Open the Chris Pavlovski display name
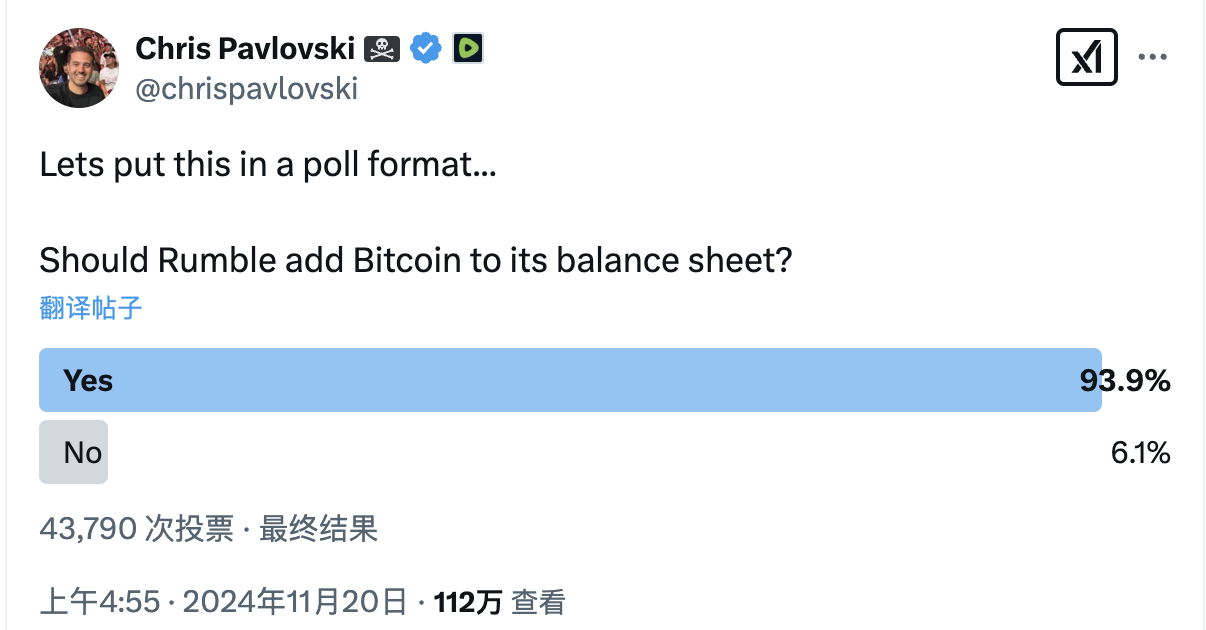Screen dimensions: 1206x630 coord(245,47)
